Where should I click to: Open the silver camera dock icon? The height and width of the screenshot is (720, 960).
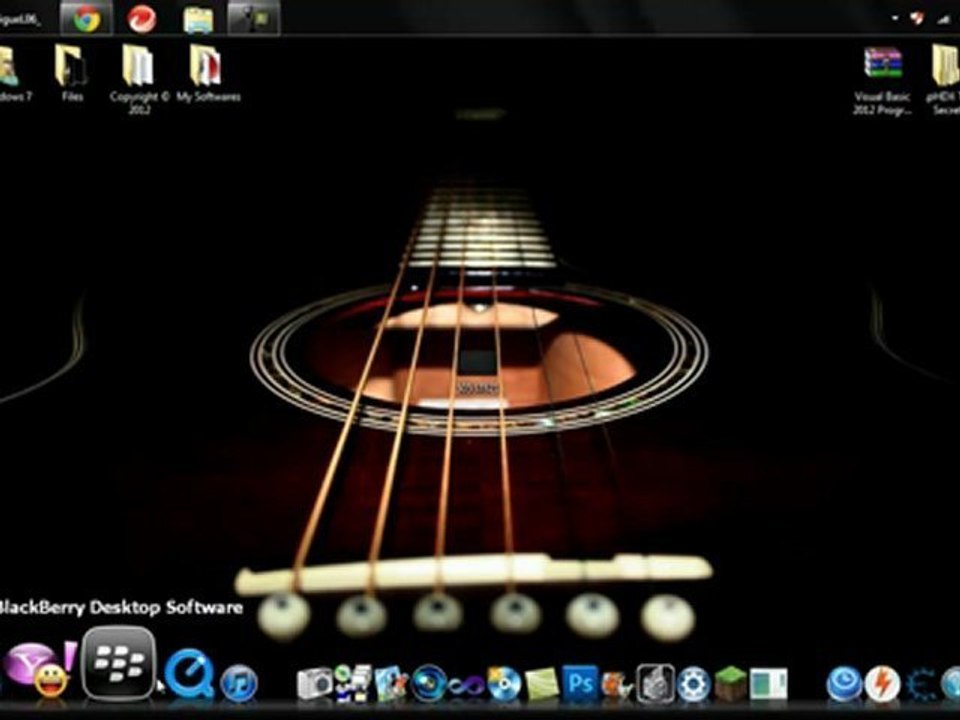[315, 684]
